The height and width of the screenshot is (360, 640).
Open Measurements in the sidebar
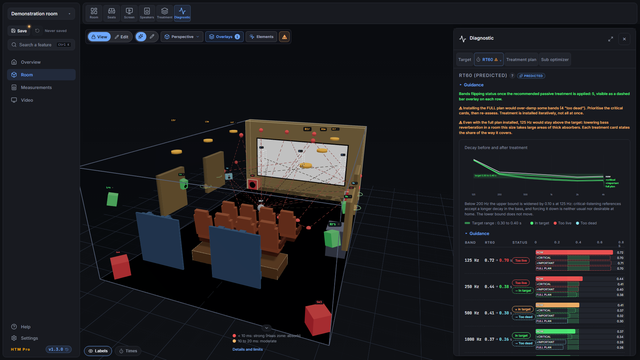(x=41, y=87)
